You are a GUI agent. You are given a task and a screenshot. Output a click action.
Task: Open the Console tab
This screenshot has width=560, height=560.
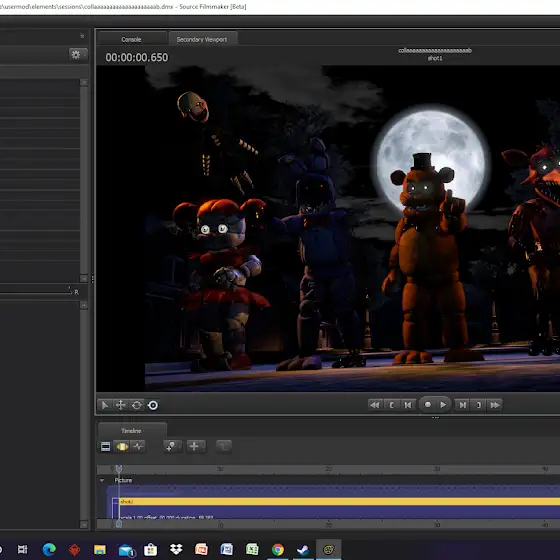click(x=131, y=39)
